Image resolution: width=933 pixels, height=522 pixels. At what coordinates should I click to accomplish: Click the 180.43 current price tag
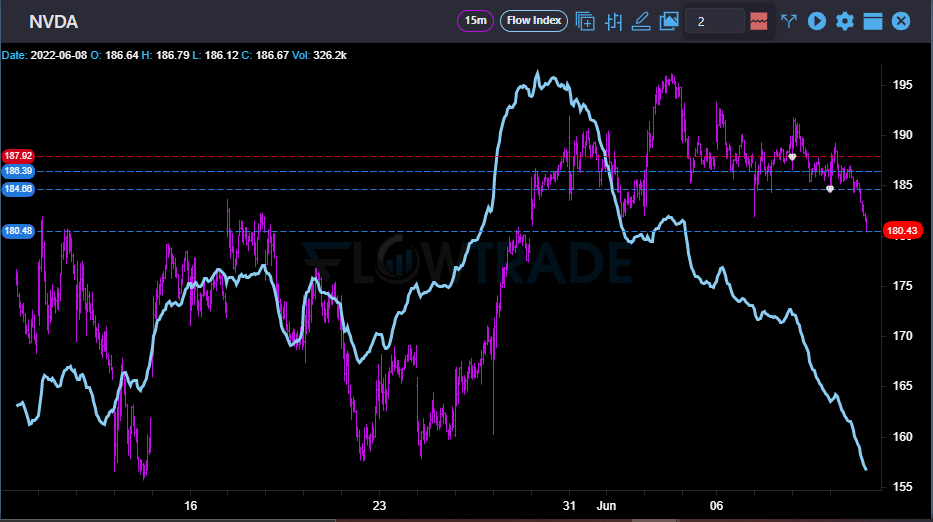click(x=902, y=230)
